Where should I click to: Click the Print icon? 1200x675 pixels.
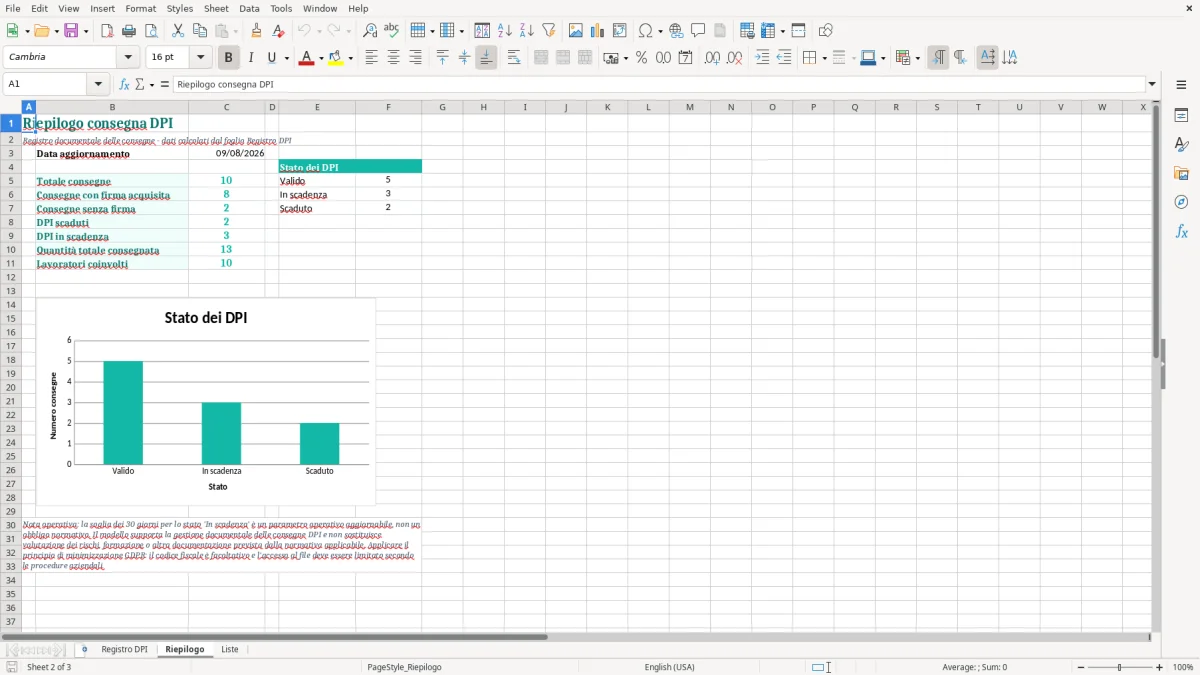tap(129, 31)
